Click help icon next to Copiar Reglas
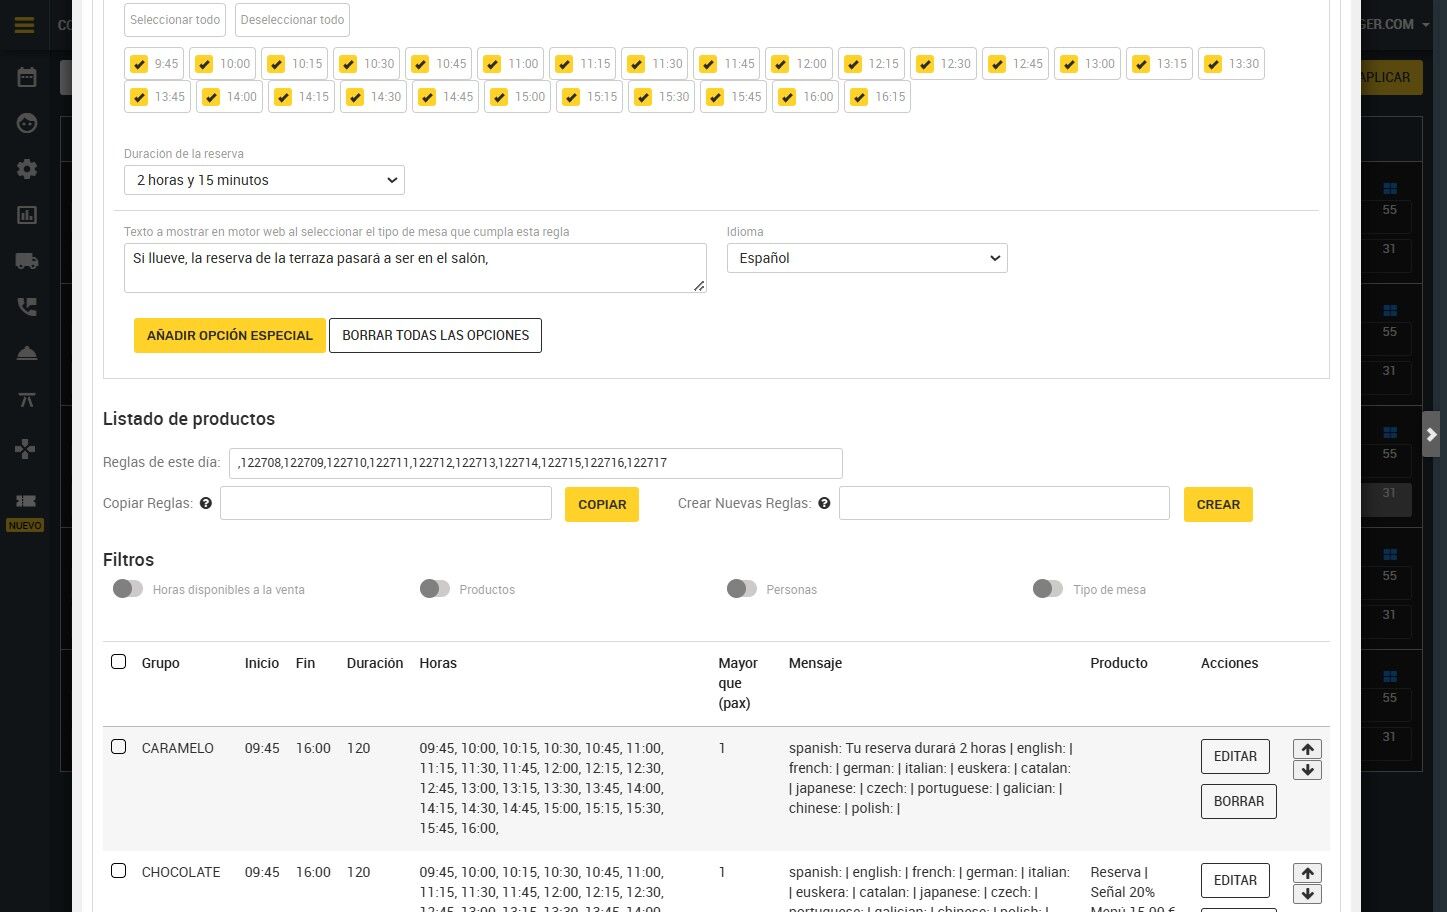Screen dimensions: 1447x912 206,503
